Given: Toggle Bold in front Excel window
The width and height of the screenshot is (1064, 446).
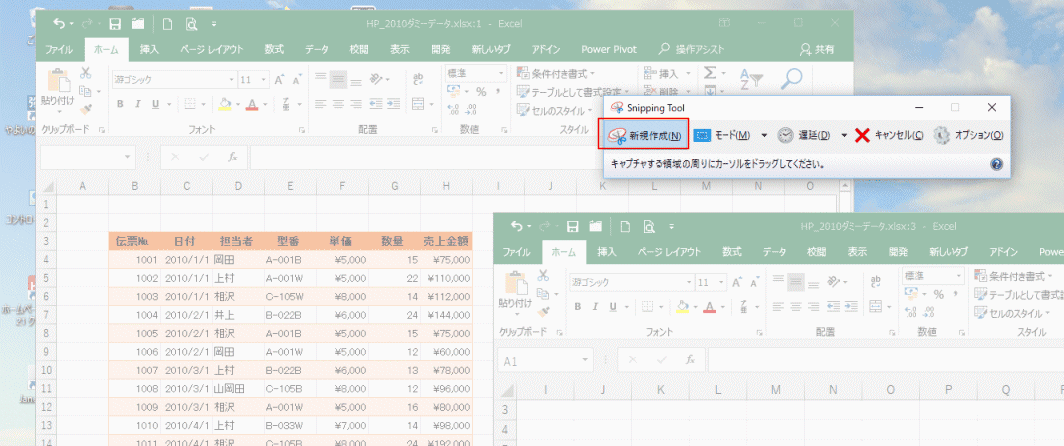Looking at the screenshot, I should [x=577, y=307].
